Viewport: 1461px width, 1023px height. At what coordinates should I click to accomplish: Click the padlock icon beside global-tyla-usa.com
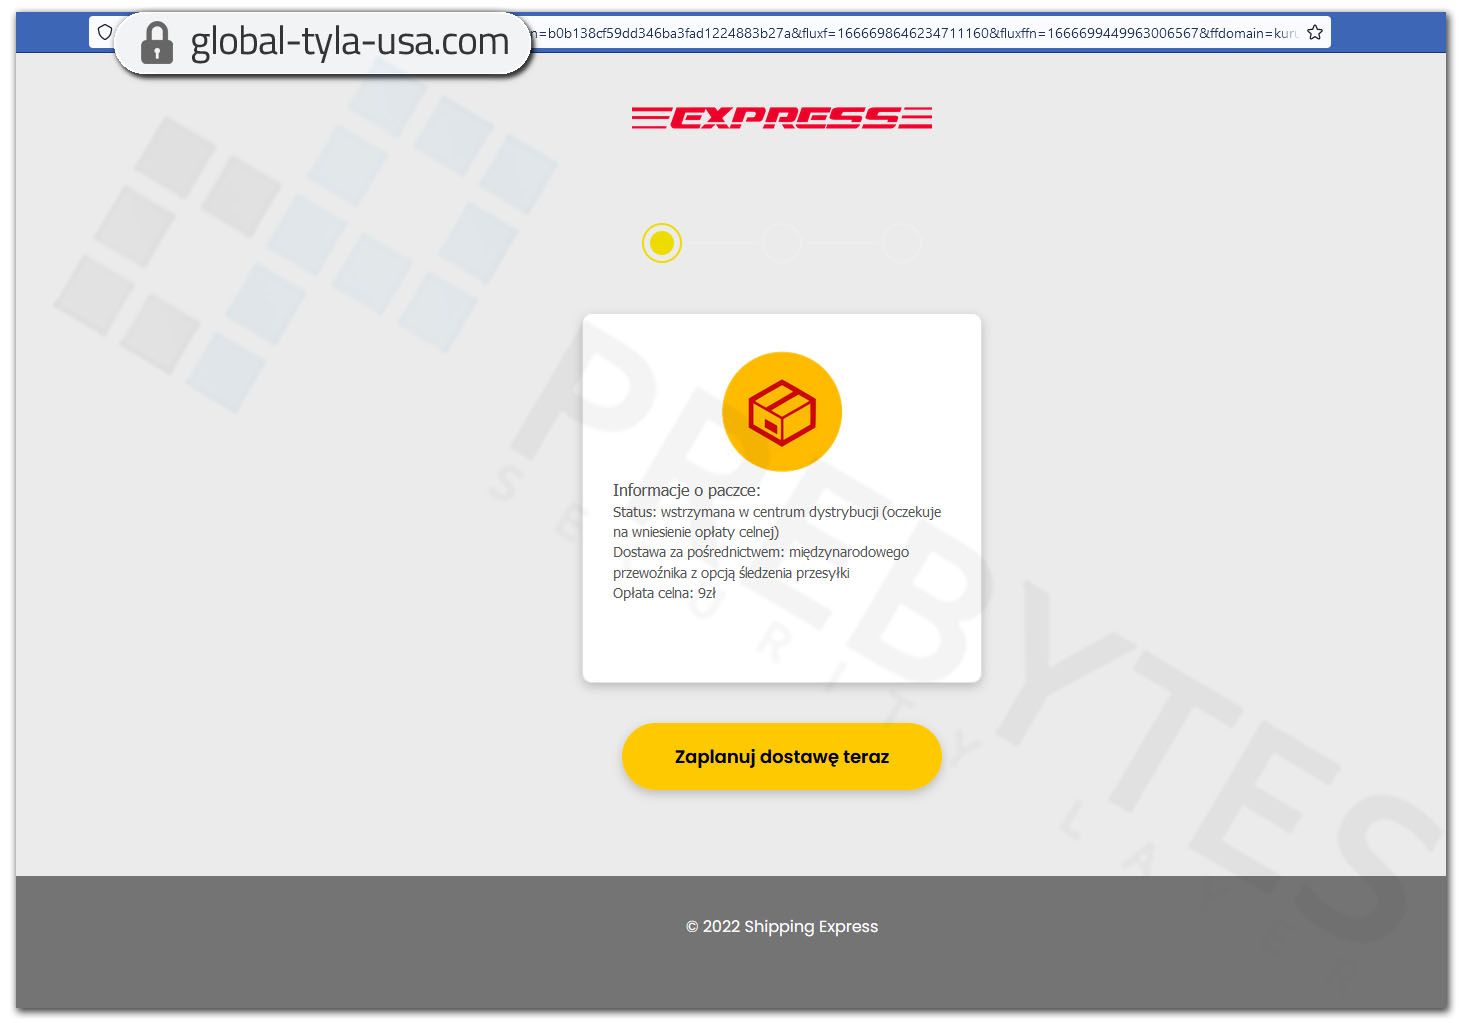[156, 43]
